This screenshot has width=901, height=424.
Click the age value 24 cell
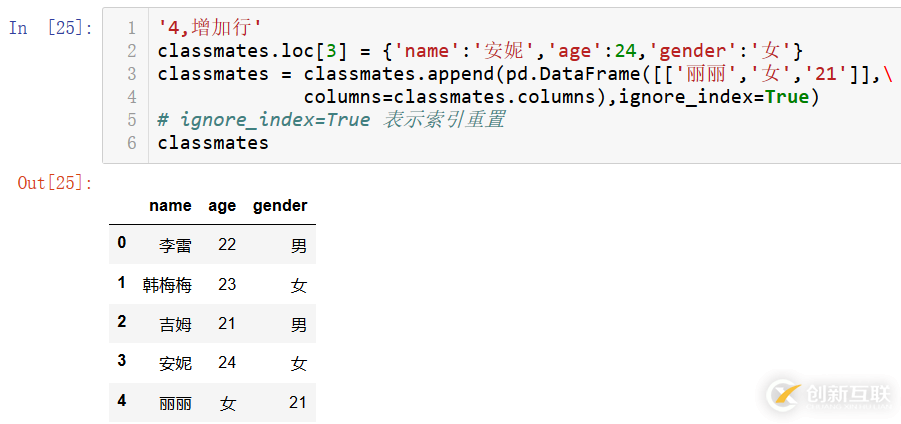pos(227,363)
